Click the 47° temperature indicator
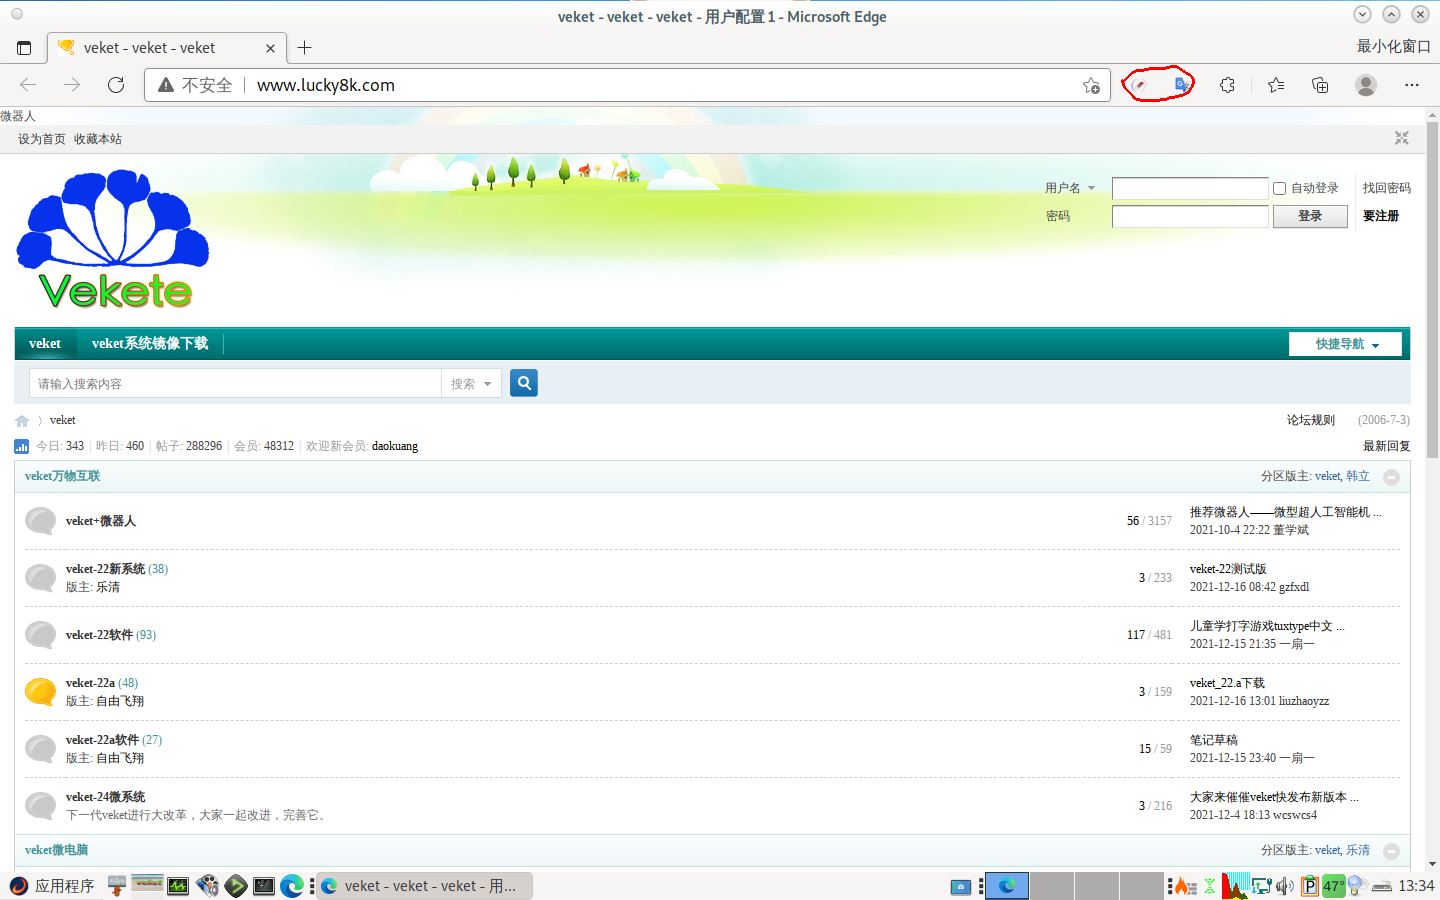Screen dimensions: 1440x900 point(1334,886)
